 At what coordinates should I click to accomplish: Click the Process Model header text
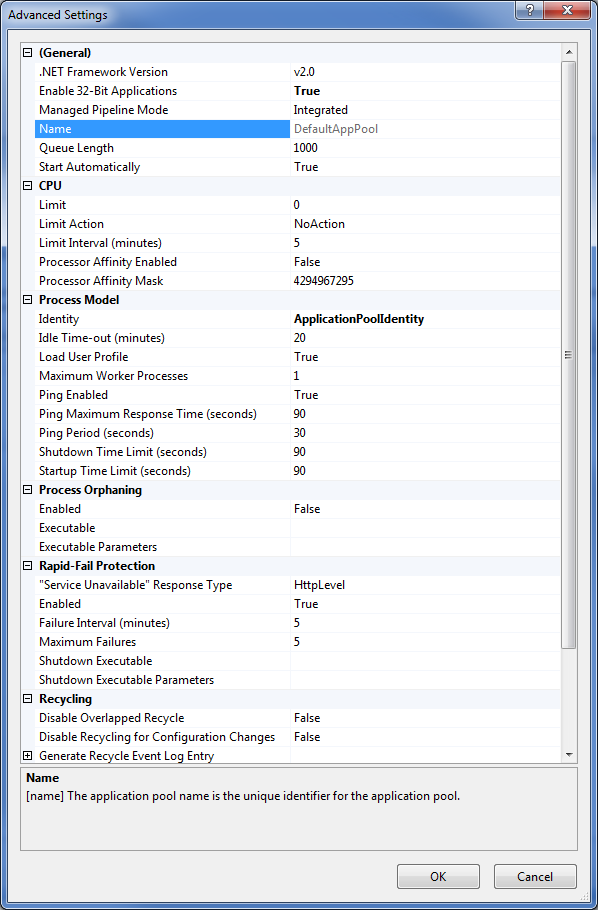(x=79, y=300)
